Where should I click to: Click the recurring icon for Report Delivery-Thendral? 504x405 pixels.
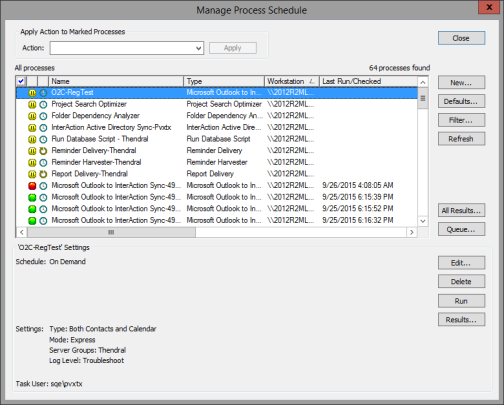(x=43, y=174)
